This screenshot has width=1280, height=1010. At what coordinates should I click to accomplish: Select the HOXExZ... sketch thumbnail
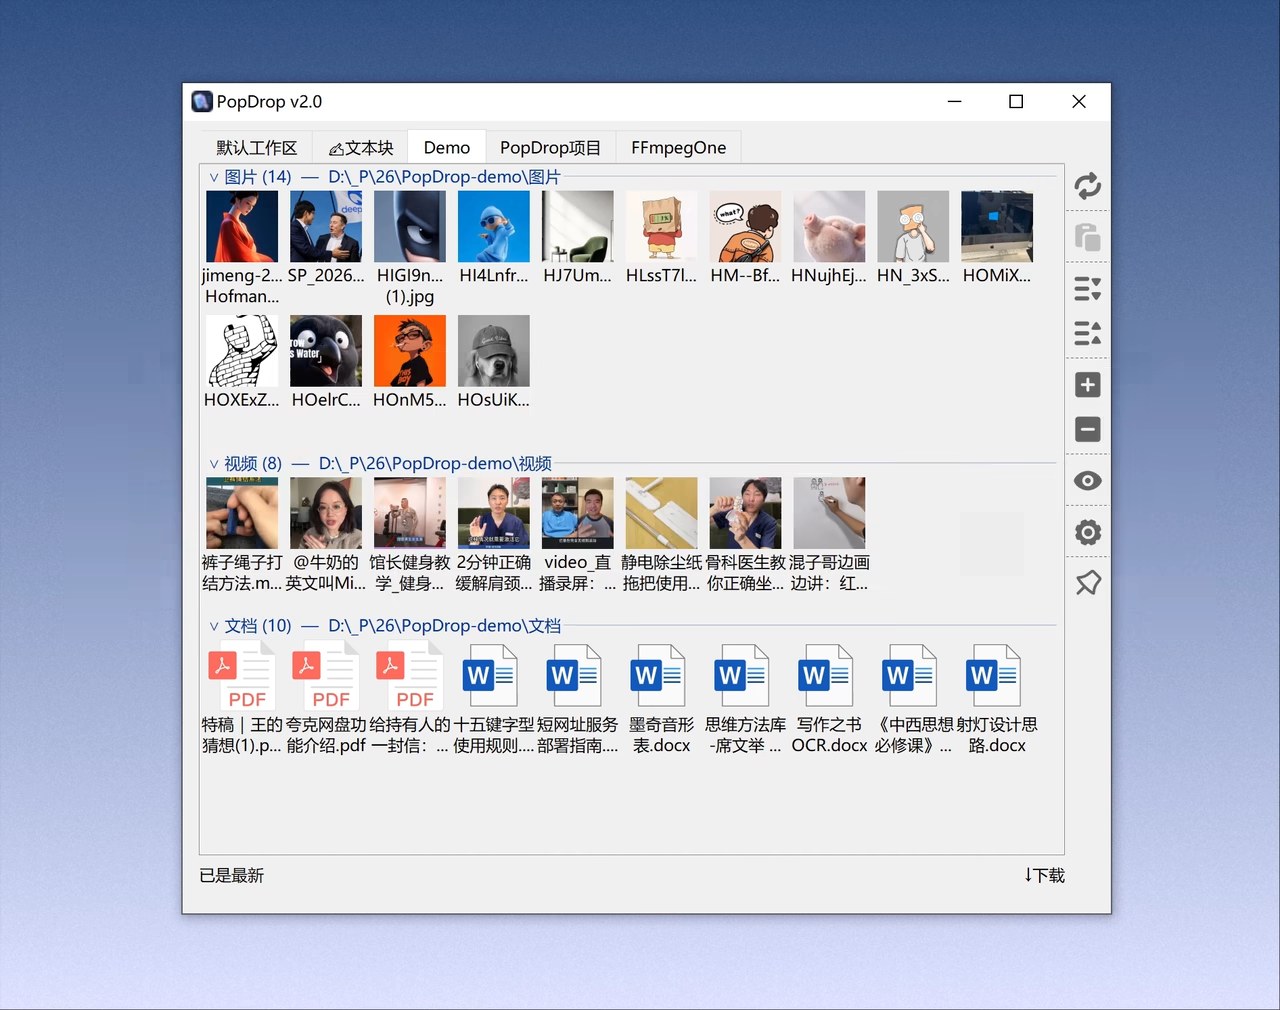coord(242,351)
